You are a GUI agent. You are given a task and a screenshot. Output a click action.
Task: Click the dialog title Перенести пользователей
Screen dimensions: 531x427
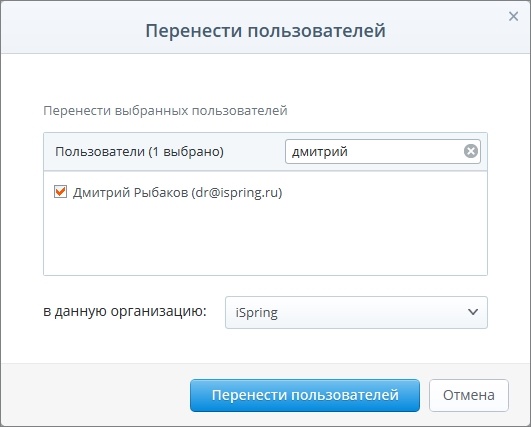tap(266, 30)
